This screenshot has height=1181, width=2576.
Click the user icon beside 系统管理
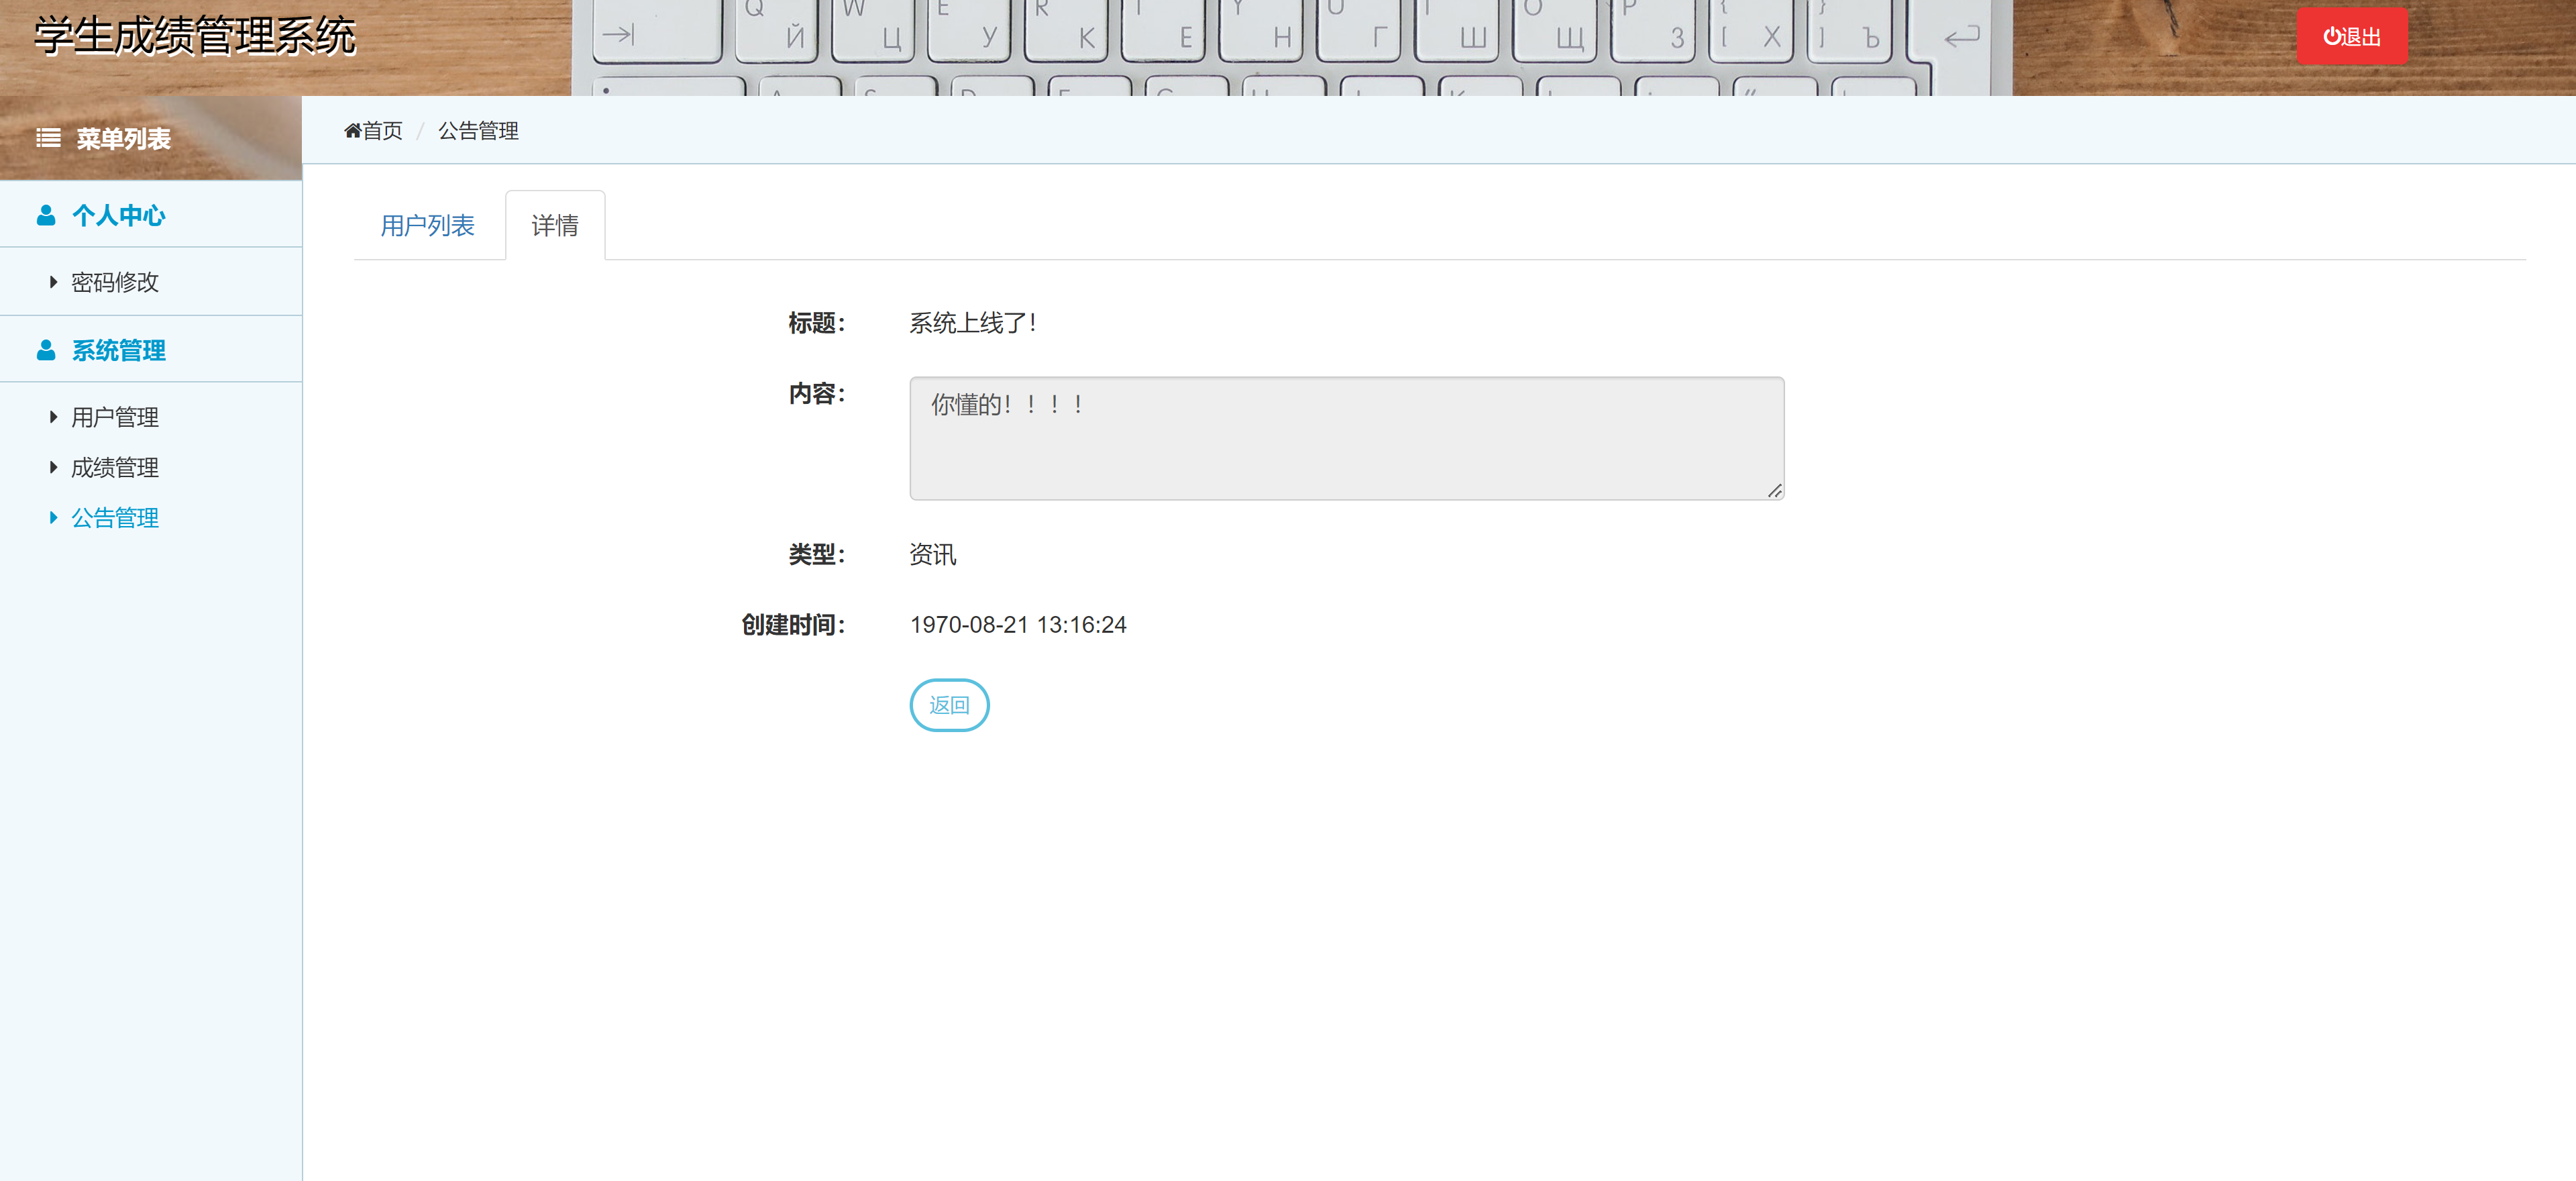point(46,350)
